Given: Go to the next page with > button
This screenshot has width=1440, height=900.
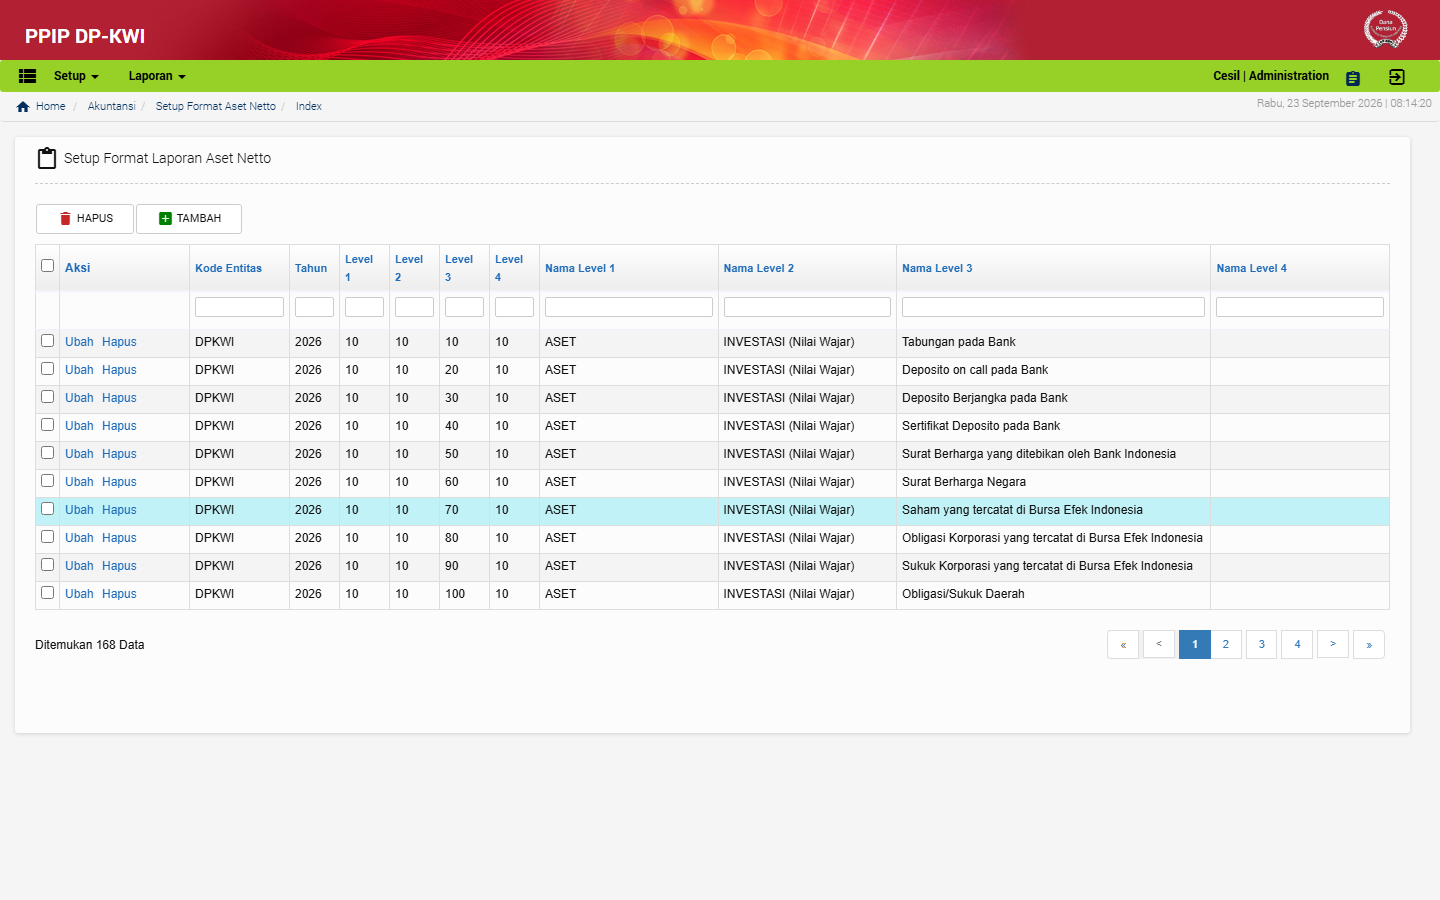Looking at the screenshot, I should [1333, 645].
